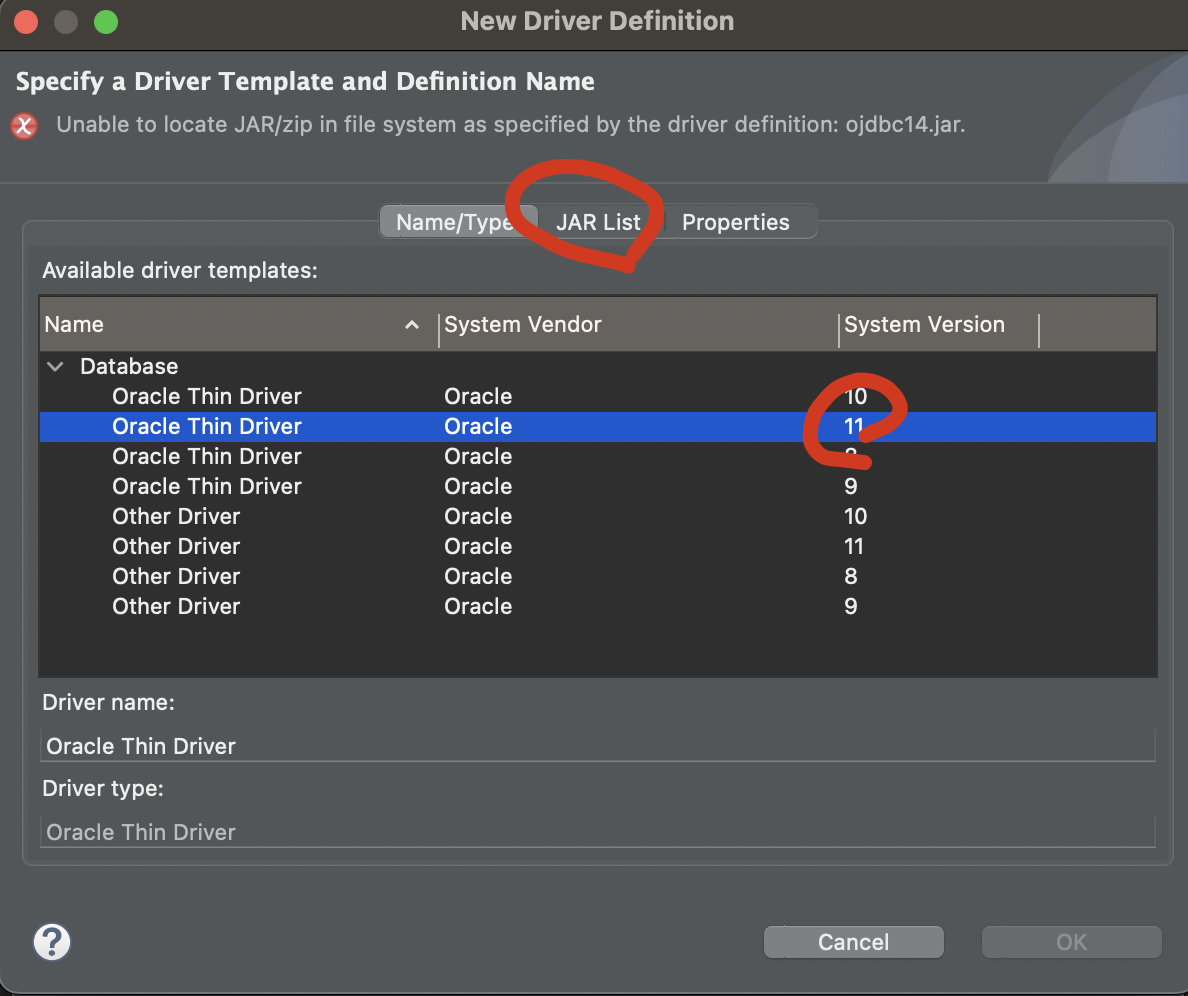Click the 'Unable to locate JAR/zip' error message

[511, 124]
